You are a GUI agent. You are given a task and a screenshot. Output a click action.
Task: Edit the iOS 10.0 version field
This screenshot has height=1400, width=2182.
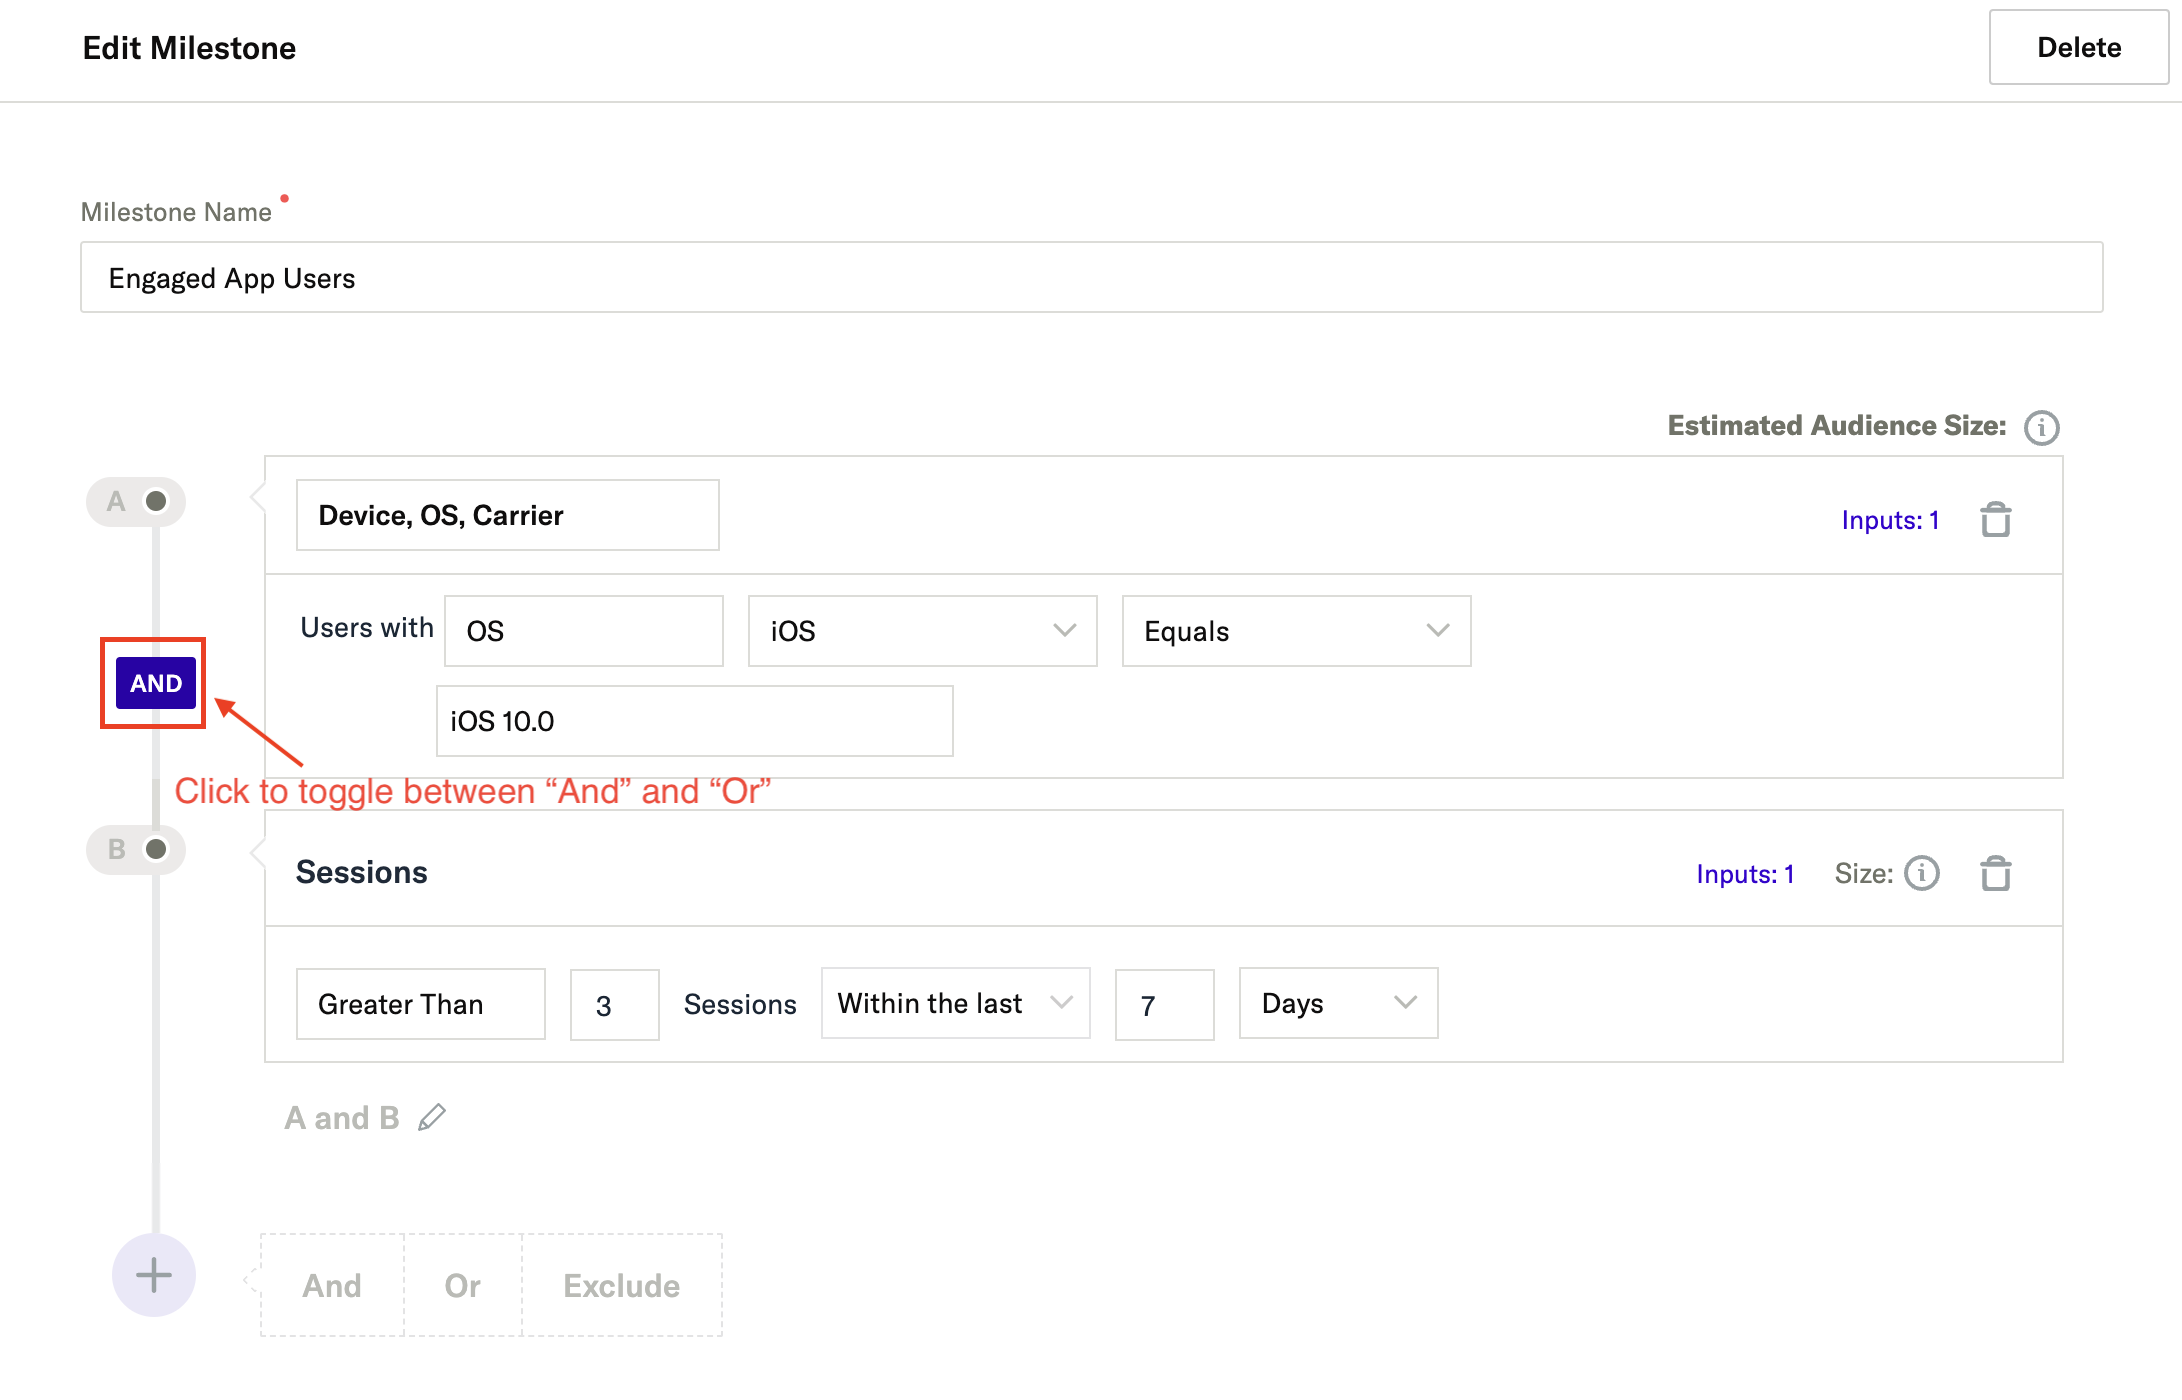(695, 721)
